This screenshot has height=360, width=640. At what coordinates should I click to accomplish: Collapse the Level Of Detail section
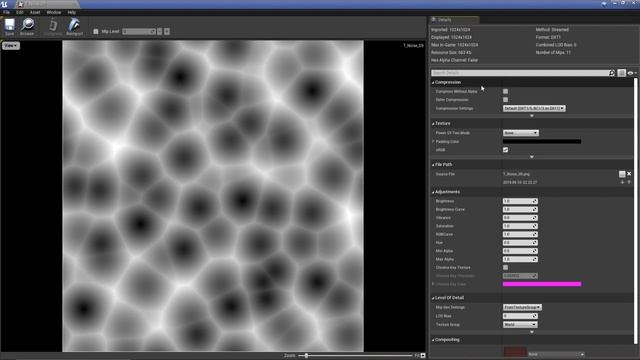click(433, 298)
